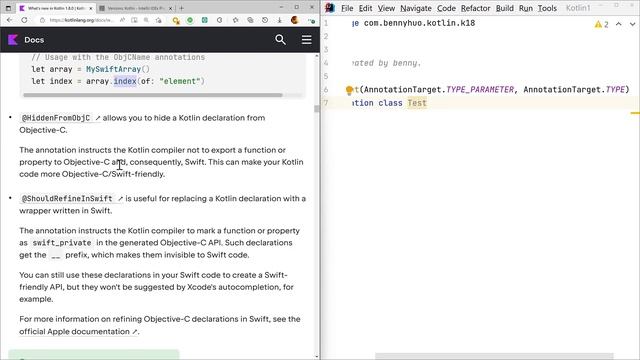Jump to previous highlighted error arrow
Viewport: 640px width, 360px height.
[x=619, y=24]
